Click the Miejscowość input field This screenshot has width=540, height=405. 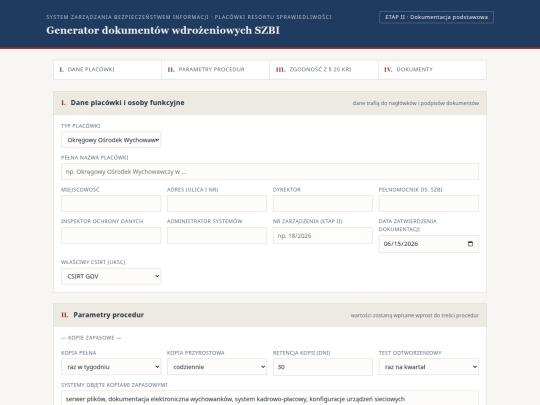click(111, 204)
